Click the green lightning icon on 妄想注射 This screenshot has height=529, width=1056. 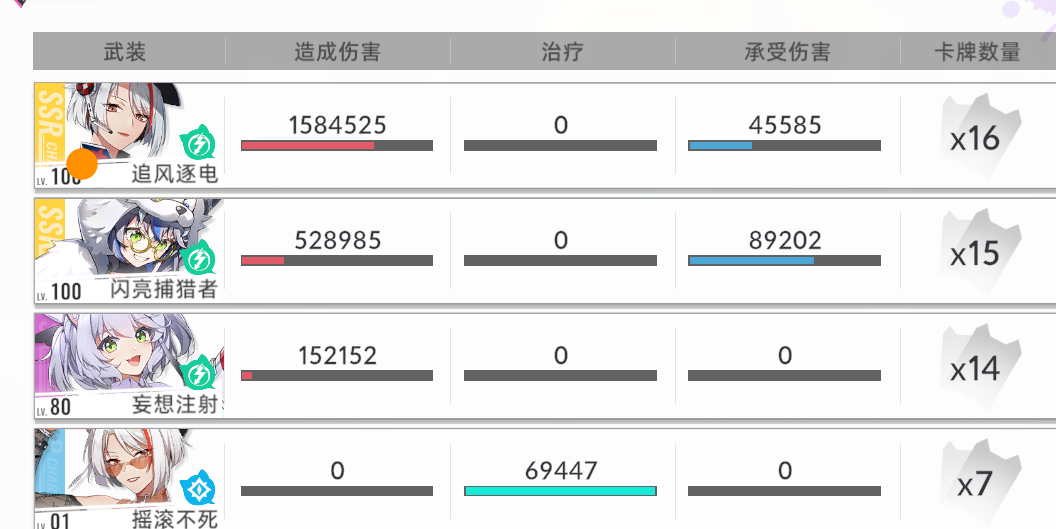(198, 374)
